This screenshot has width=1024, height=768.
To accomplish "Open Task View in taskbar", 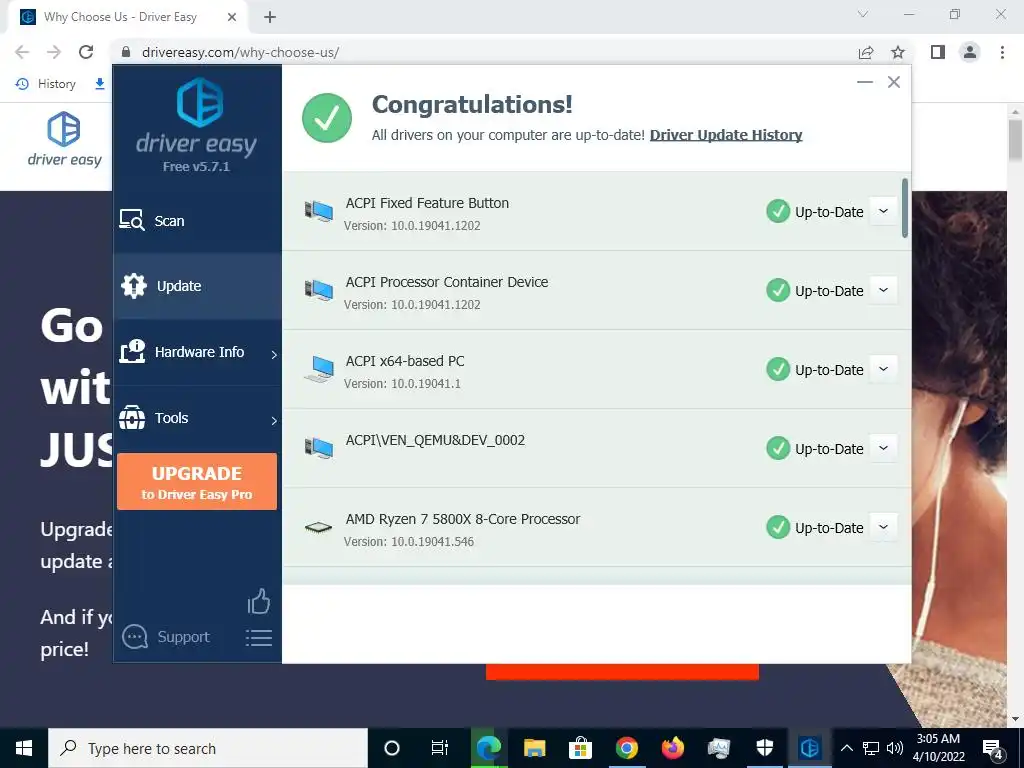I will tap(440, 748).
